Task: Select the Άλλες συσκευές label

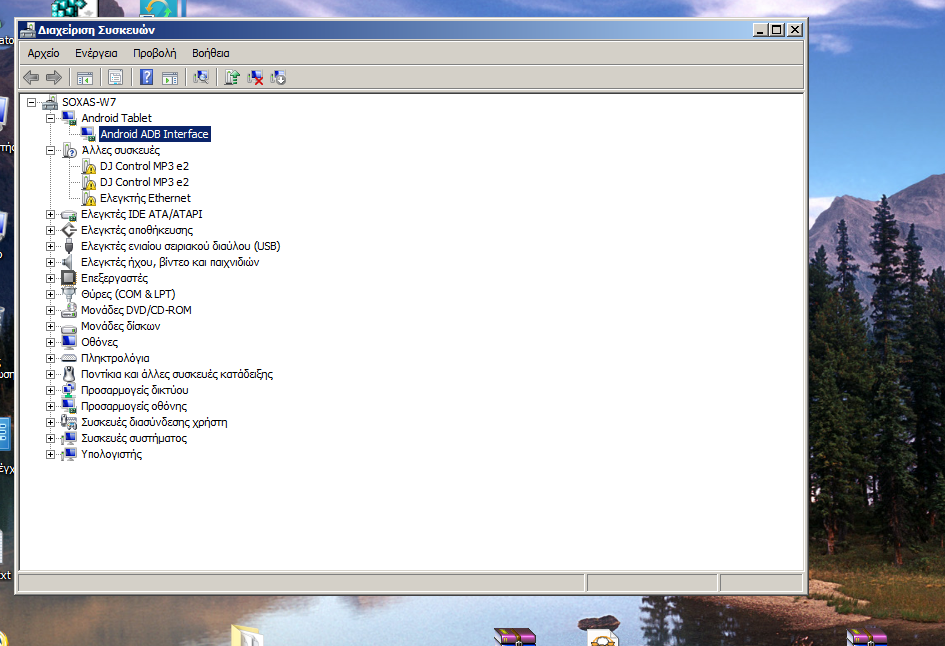Action: 121,151
